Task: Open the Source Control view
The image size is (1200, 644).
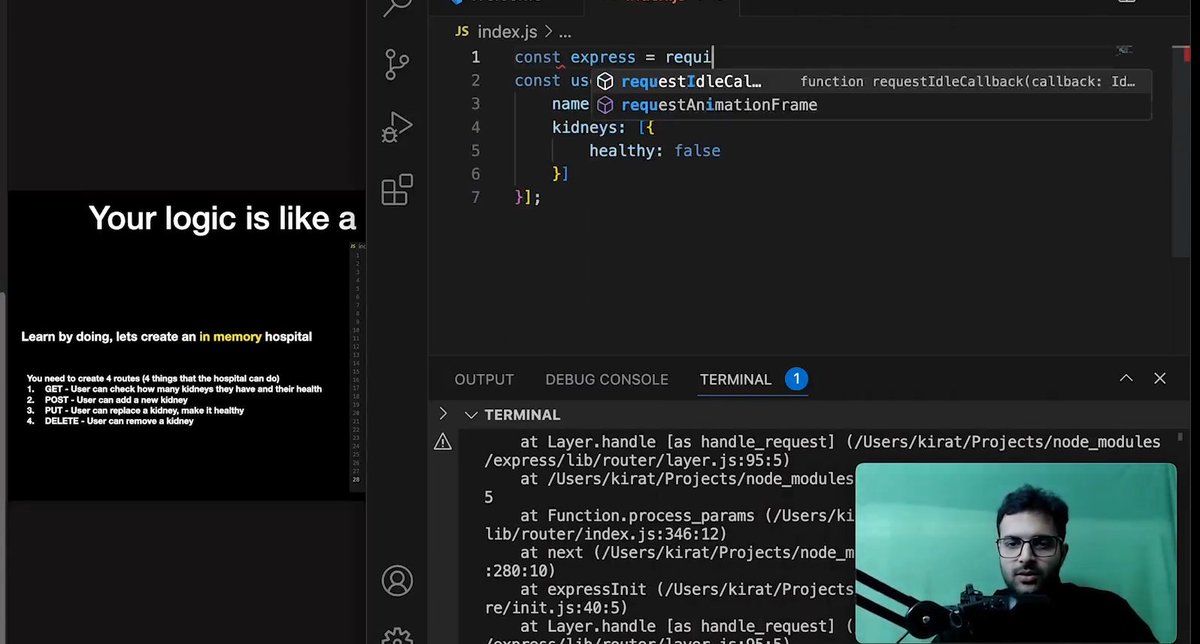Action: 397,65
